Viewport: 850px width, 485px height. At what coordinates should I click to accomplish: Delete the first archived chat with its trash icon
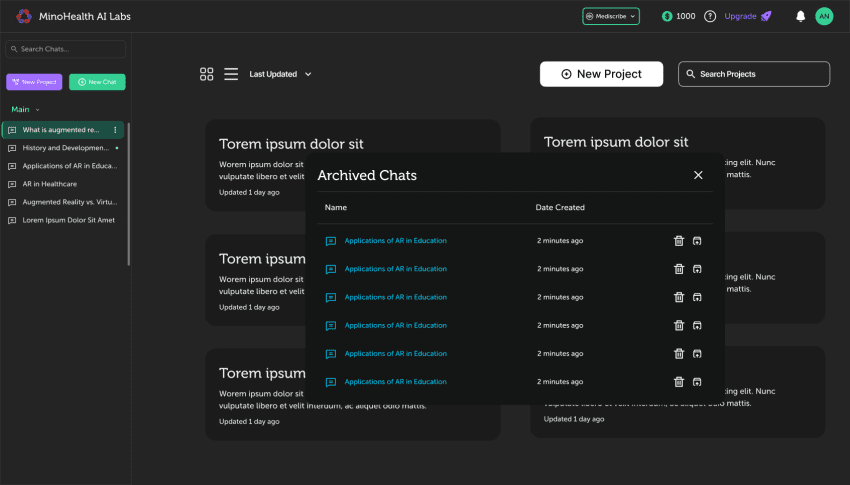click(x=679, y=241)
